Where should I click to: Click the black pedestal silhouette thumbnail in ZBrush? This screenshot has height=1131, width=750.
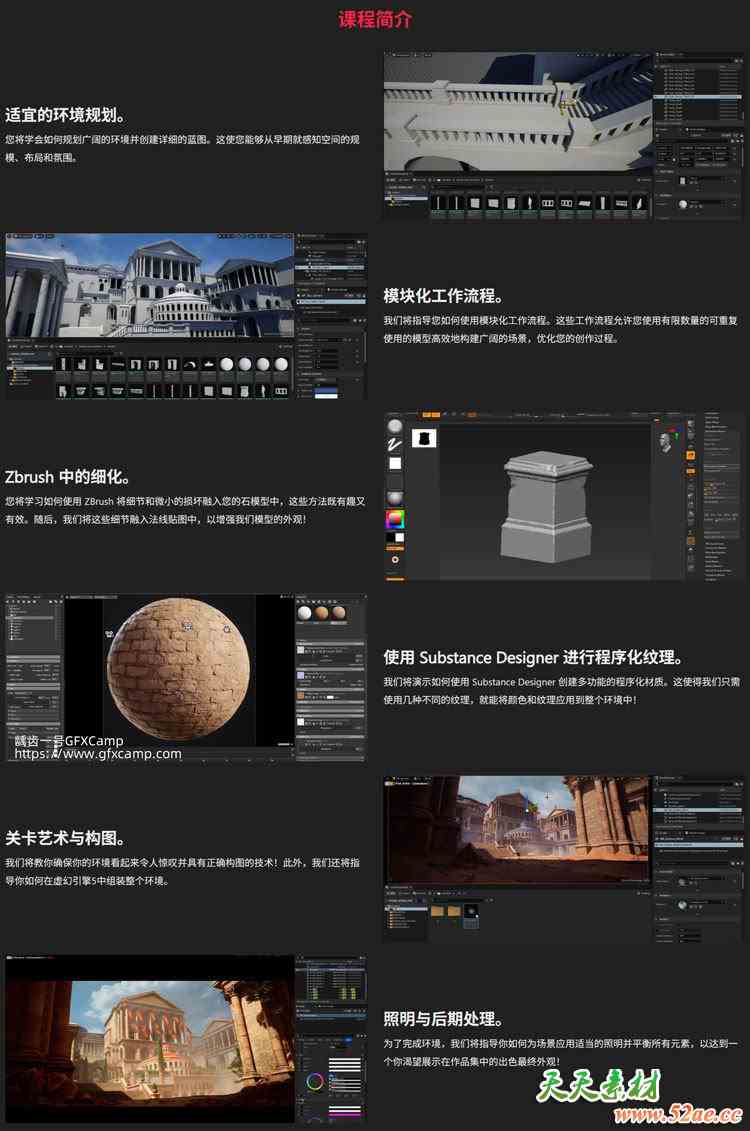click(424, 439)
